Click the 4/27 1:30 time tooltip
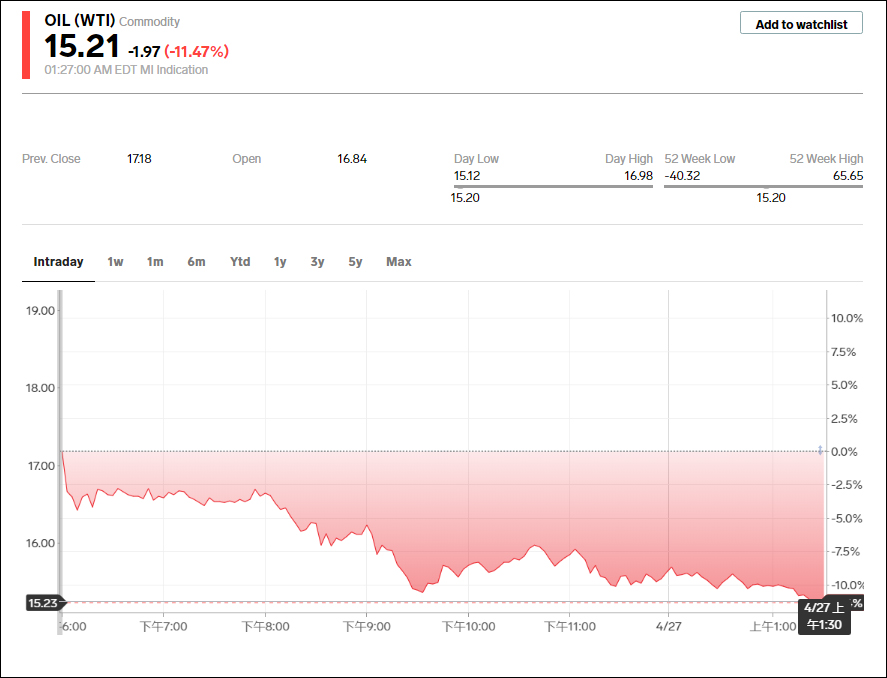This screenshot has width=887, height=678. click(824, 616)
